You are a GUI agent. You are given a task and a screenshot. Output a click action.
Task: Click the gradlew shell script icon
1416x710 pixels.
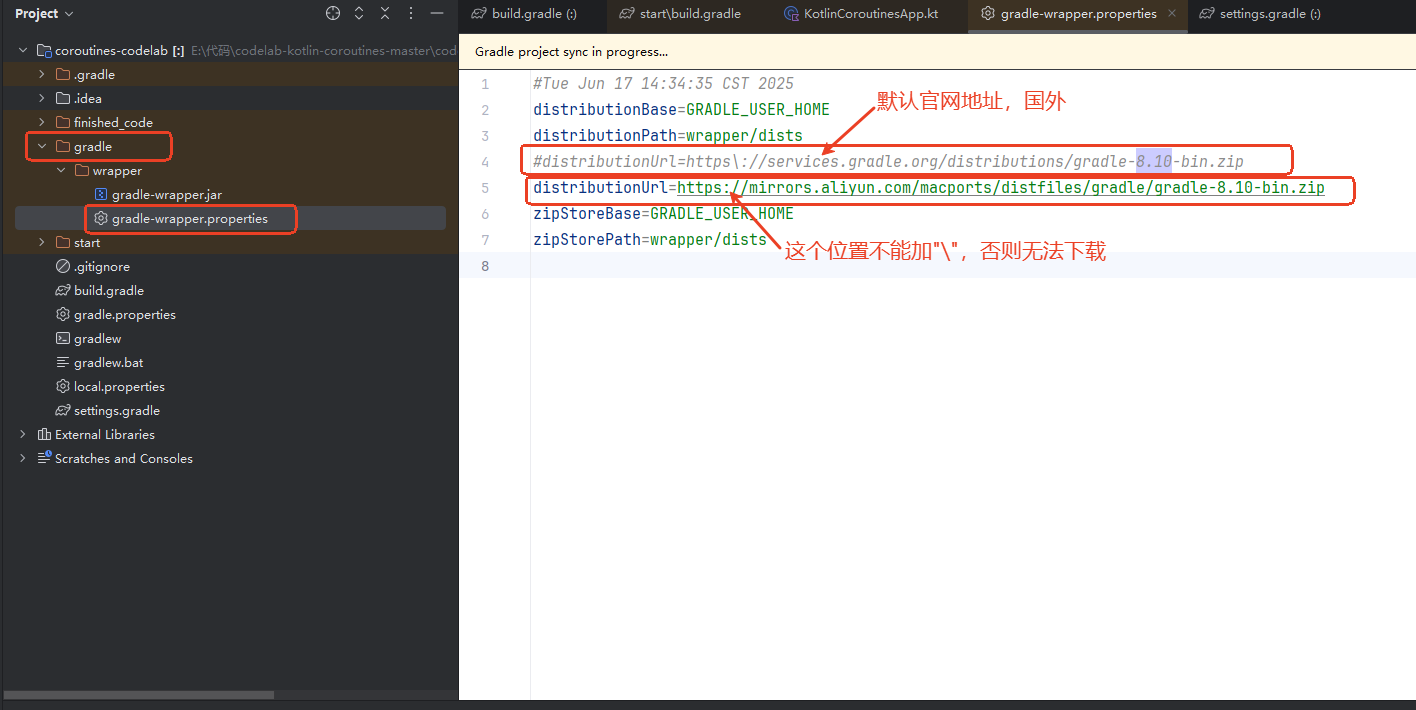click(63, 338)
